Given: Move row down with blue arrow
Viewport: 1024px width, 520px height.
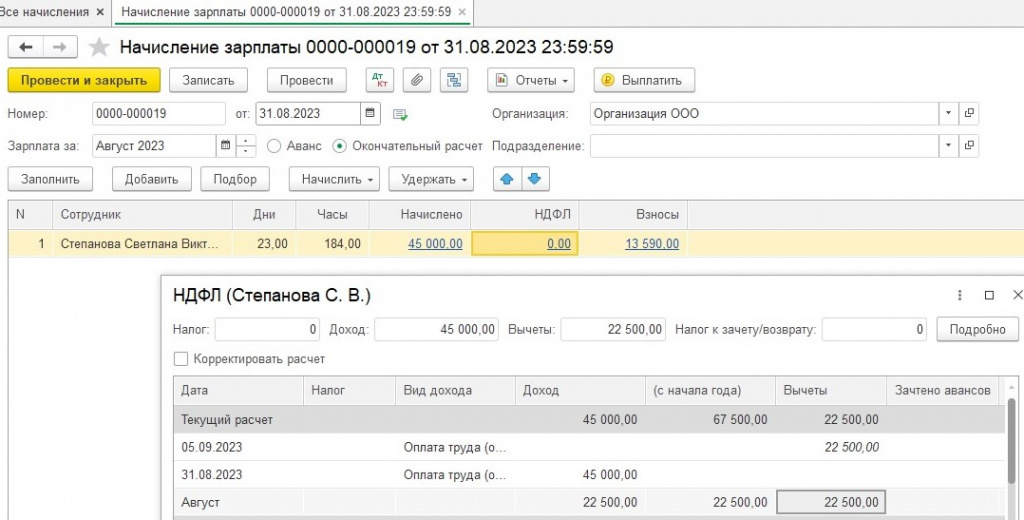Looking at the screenshot, I should (x=535, y=179).
